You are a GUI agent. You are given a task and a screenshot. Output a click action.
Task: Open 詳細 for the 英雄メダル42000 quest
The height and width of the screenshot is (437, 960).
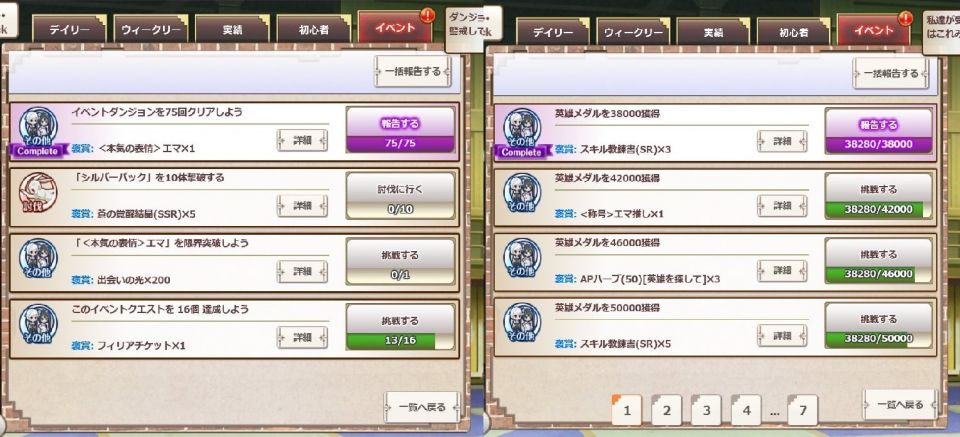pos(782,206)
